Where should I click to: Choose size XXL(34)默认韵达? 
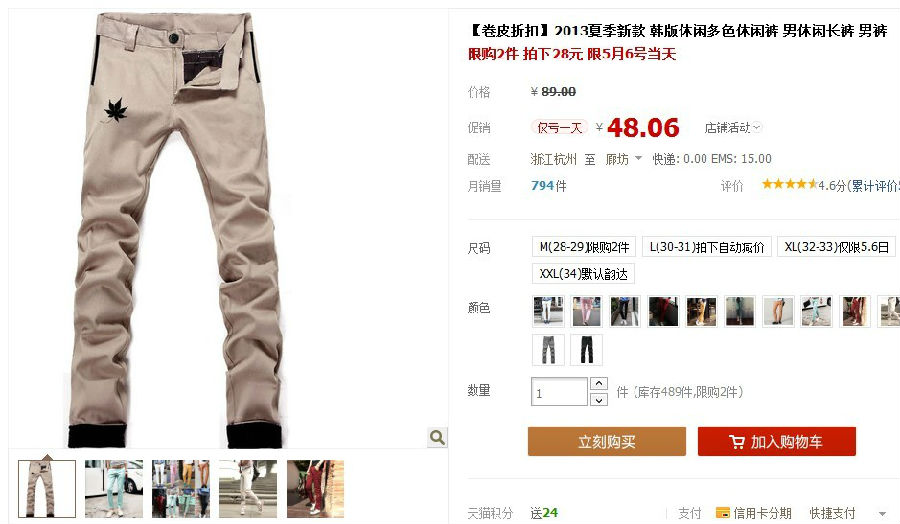(x=583, y=274)
